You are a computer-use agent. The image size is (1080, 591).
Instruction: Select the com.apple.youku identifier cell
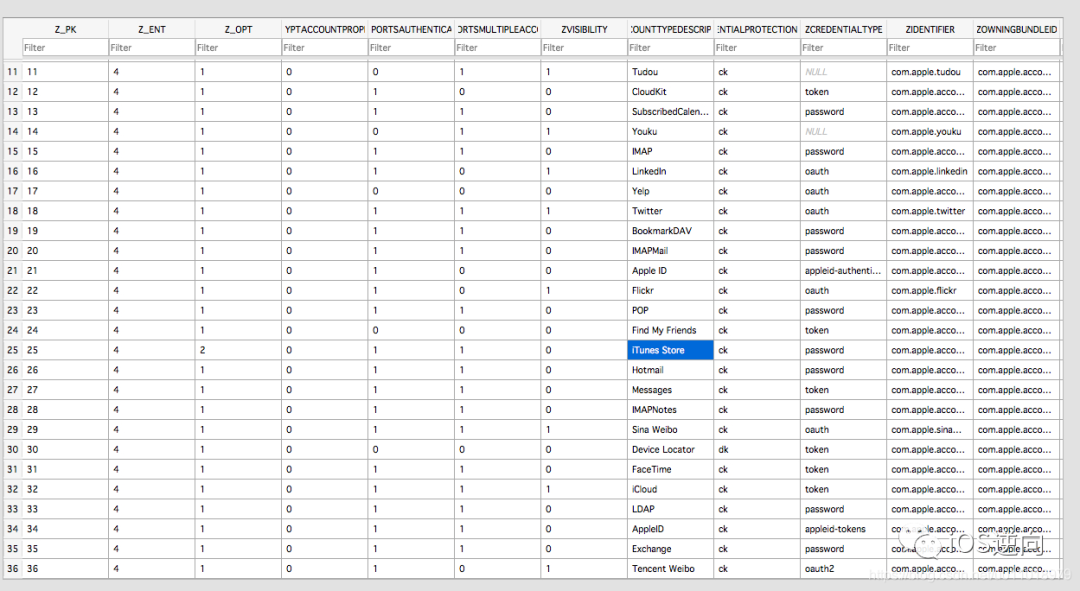pos(930,132)
